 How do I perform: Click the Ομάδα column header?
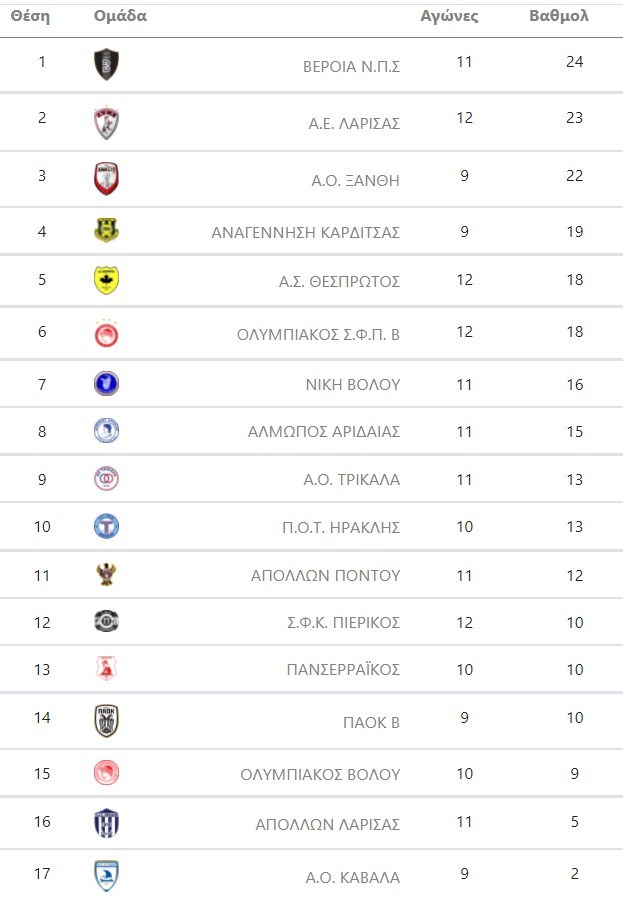120,16
